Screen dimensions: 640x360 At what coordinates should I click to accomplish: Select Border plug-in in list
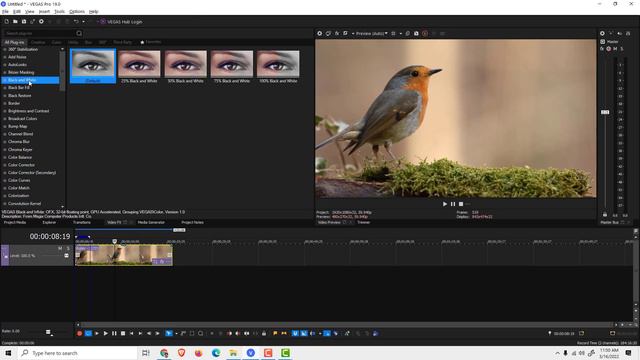[14, 103]
